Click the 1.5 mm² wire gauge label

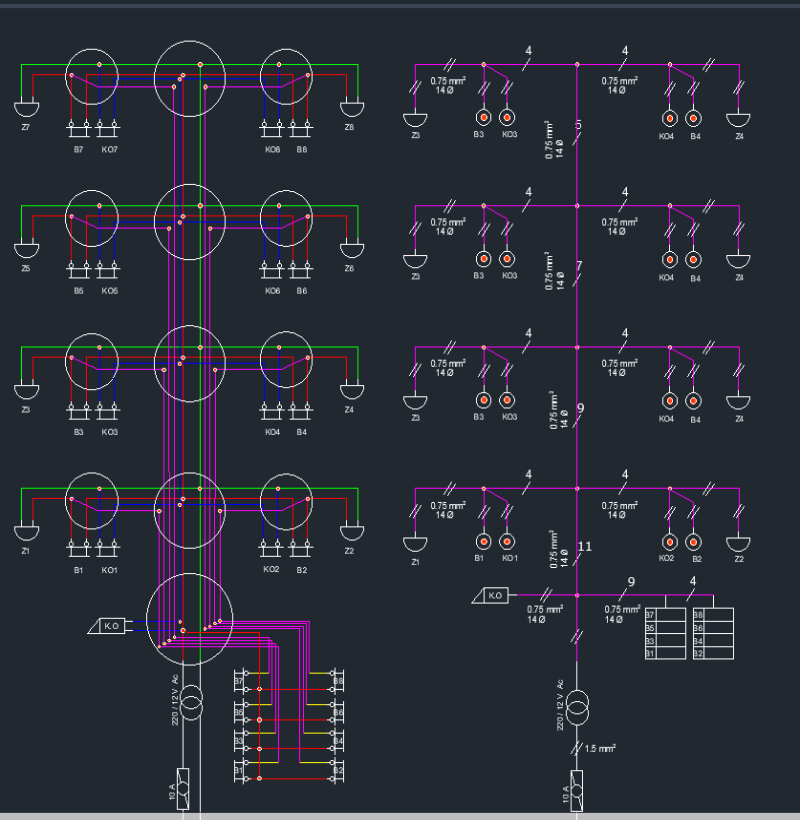click(601, 745)
